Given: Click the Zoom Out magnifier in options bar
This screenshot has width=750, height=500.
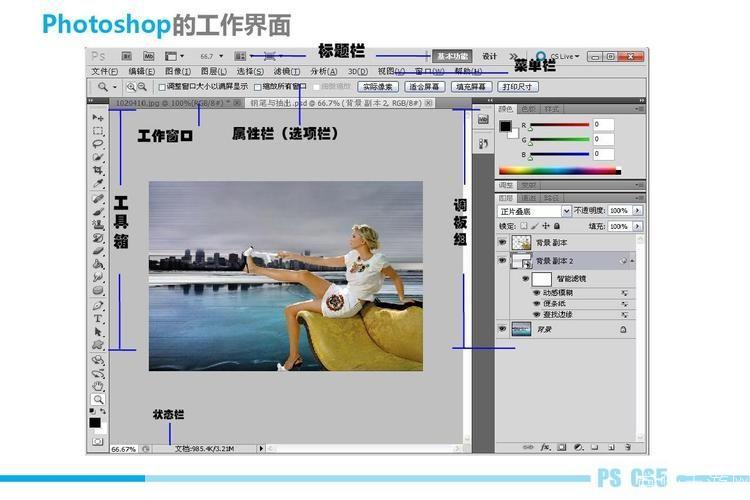Looking at the screenshot, I should [x=142, y=87].
